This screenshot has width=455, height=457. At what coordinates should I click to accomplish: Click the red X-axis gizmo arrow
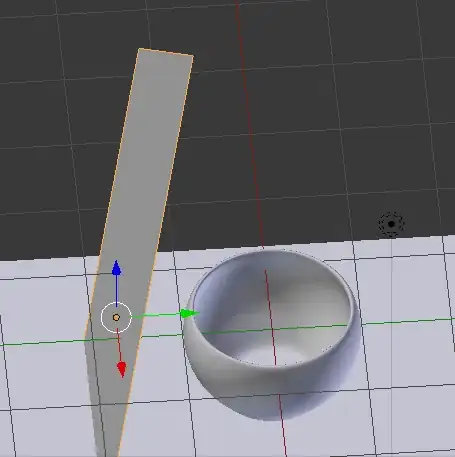tap(122, 369)
